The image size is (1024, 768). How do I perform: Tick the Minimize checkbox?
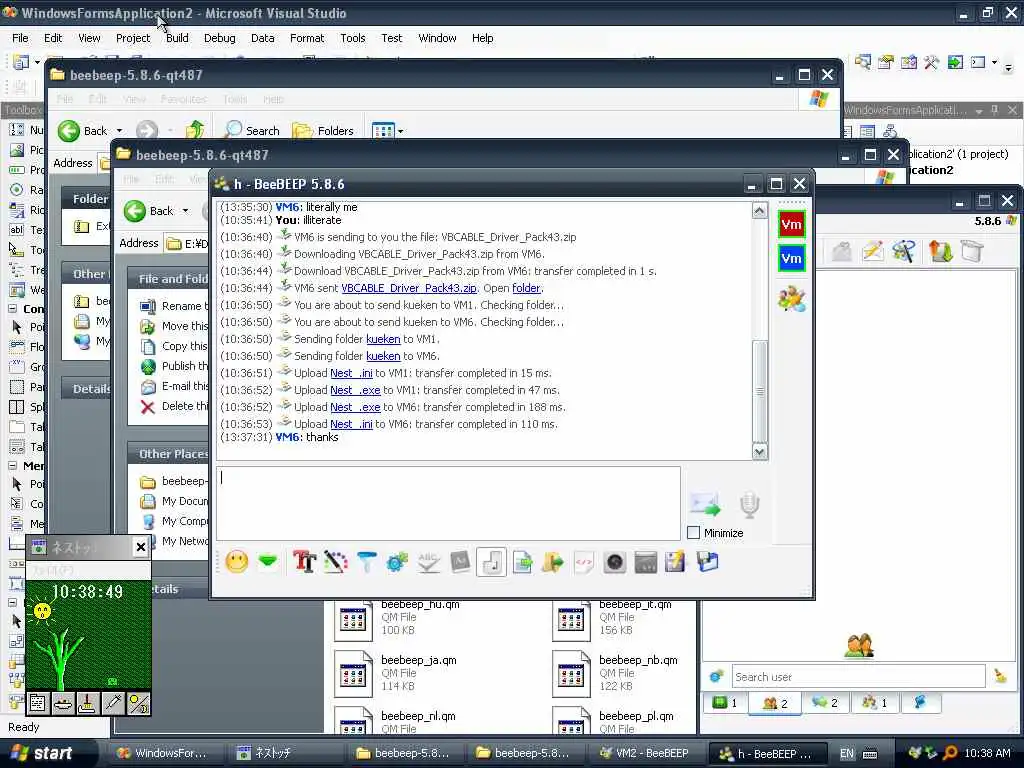(694, 532)
